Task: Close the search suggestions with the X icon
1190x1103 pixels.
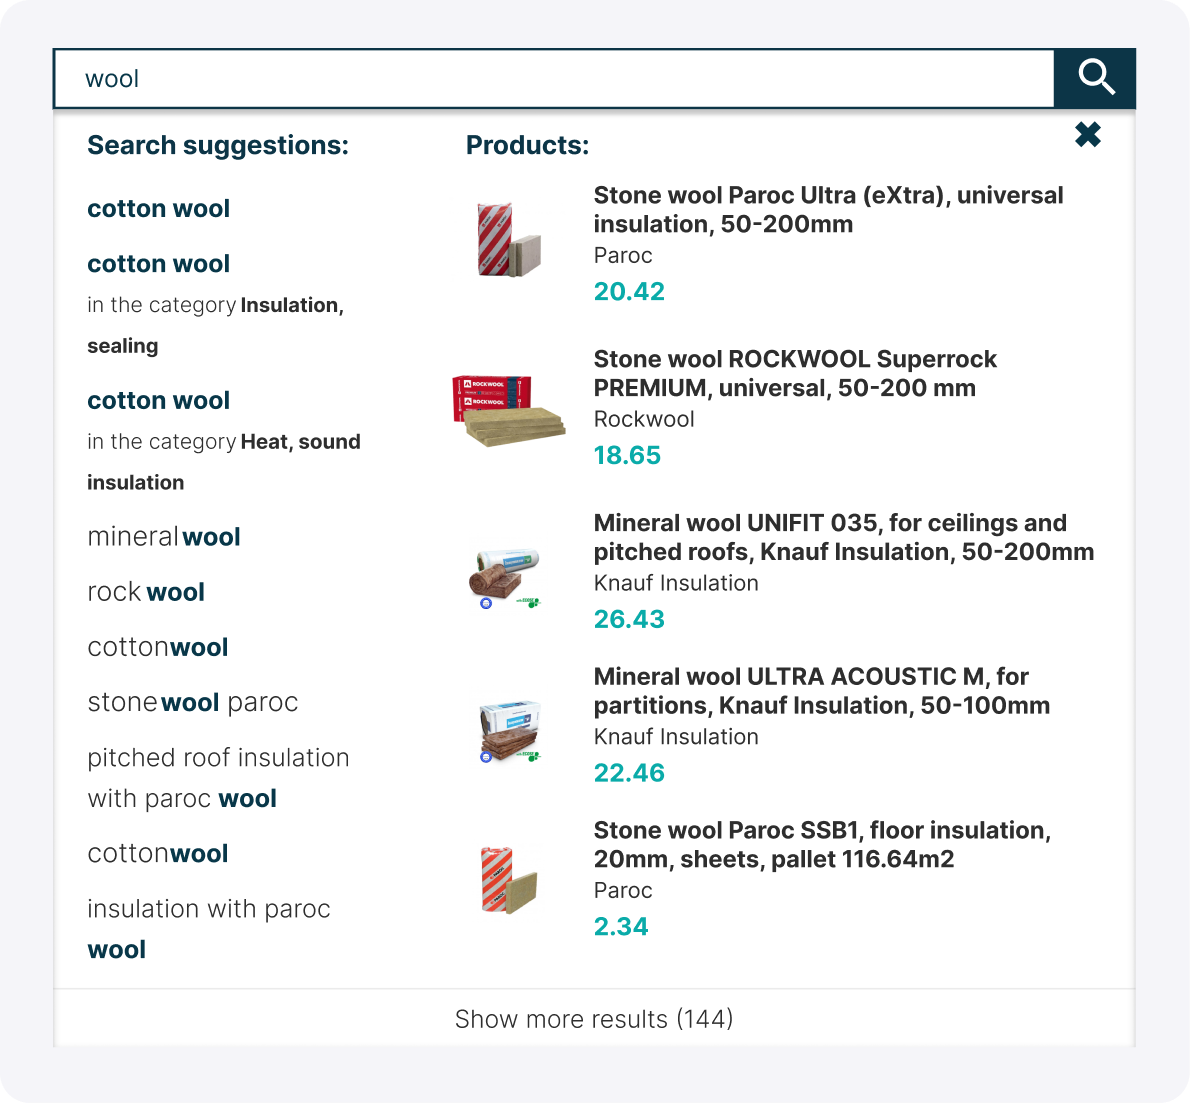Action: coord(1087,133)
